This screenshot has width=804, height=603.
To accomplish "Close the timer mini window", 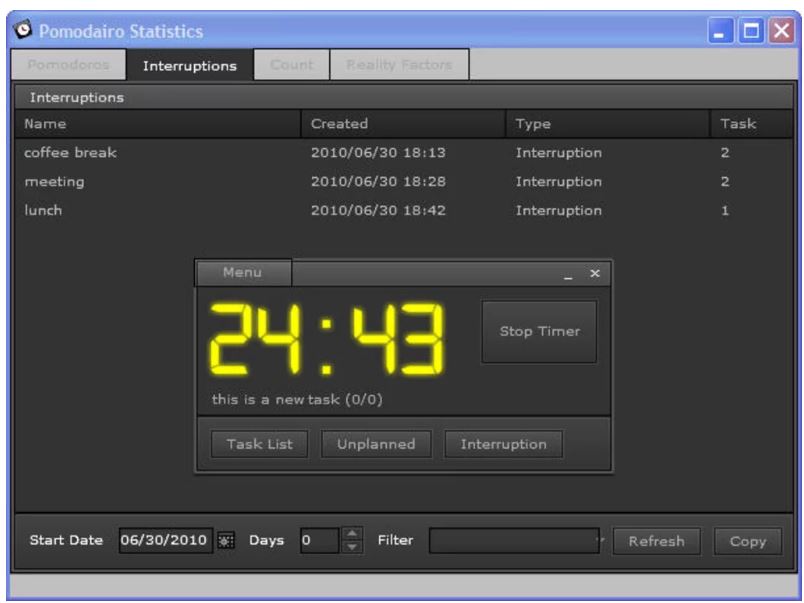I will pyautogui.click(x=594, y=273).
